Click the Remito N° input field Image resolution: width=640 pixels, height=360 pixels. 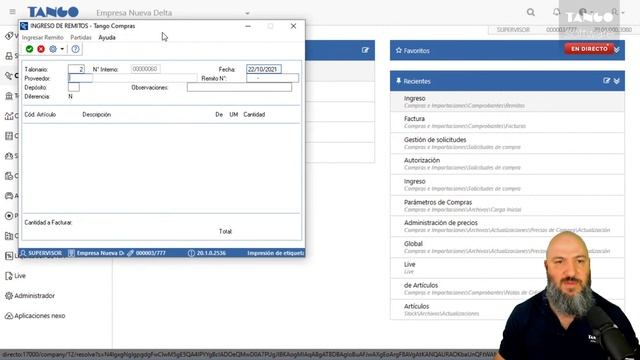point(272,78)
